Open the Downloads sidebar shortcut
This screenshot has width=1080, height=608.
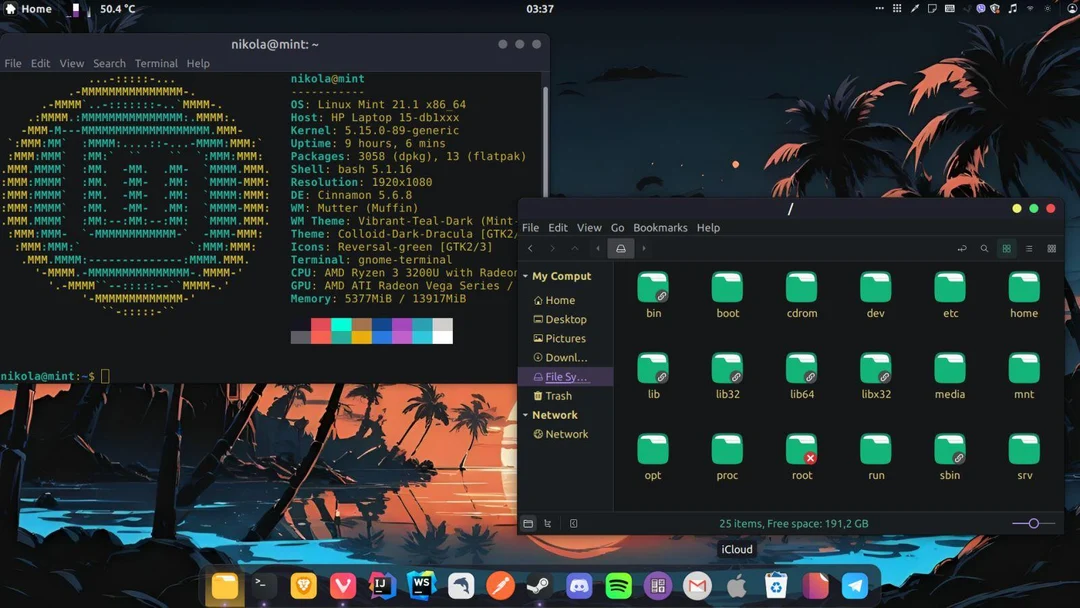point(562,357)
